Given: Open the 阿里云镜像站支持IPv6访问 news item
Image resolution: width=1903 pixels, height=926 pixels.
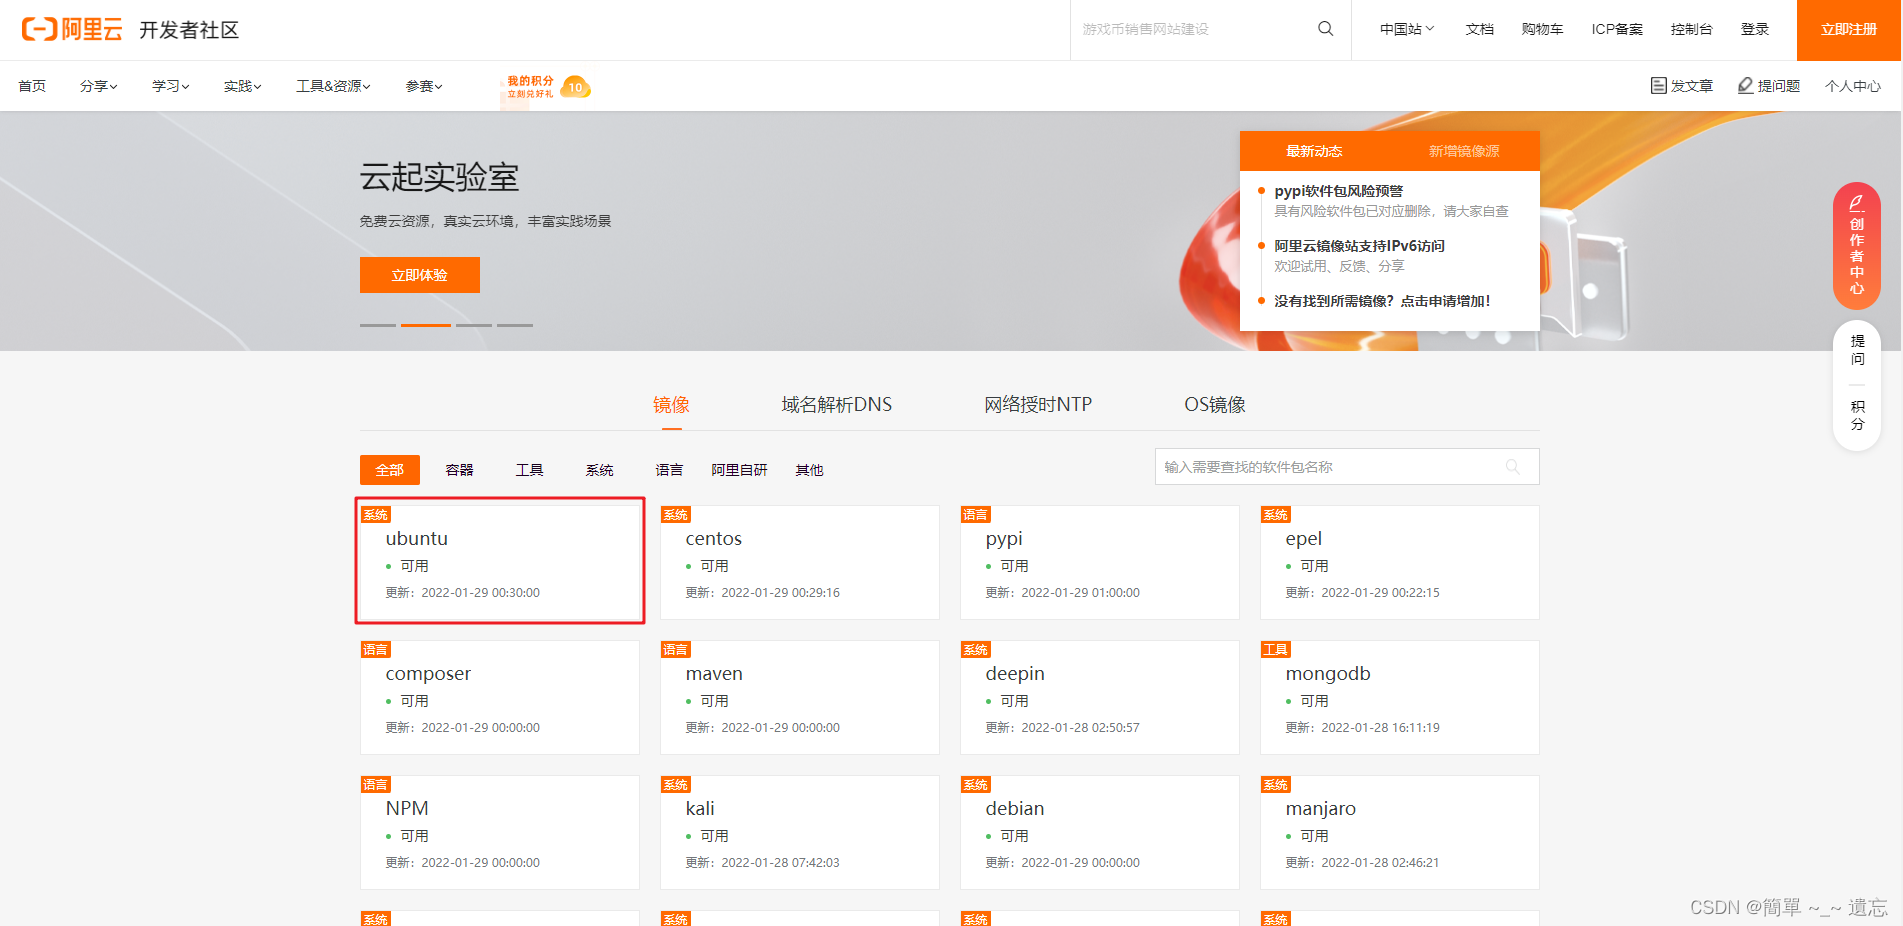Looking at the screenshot, I should click(1360, 246).
